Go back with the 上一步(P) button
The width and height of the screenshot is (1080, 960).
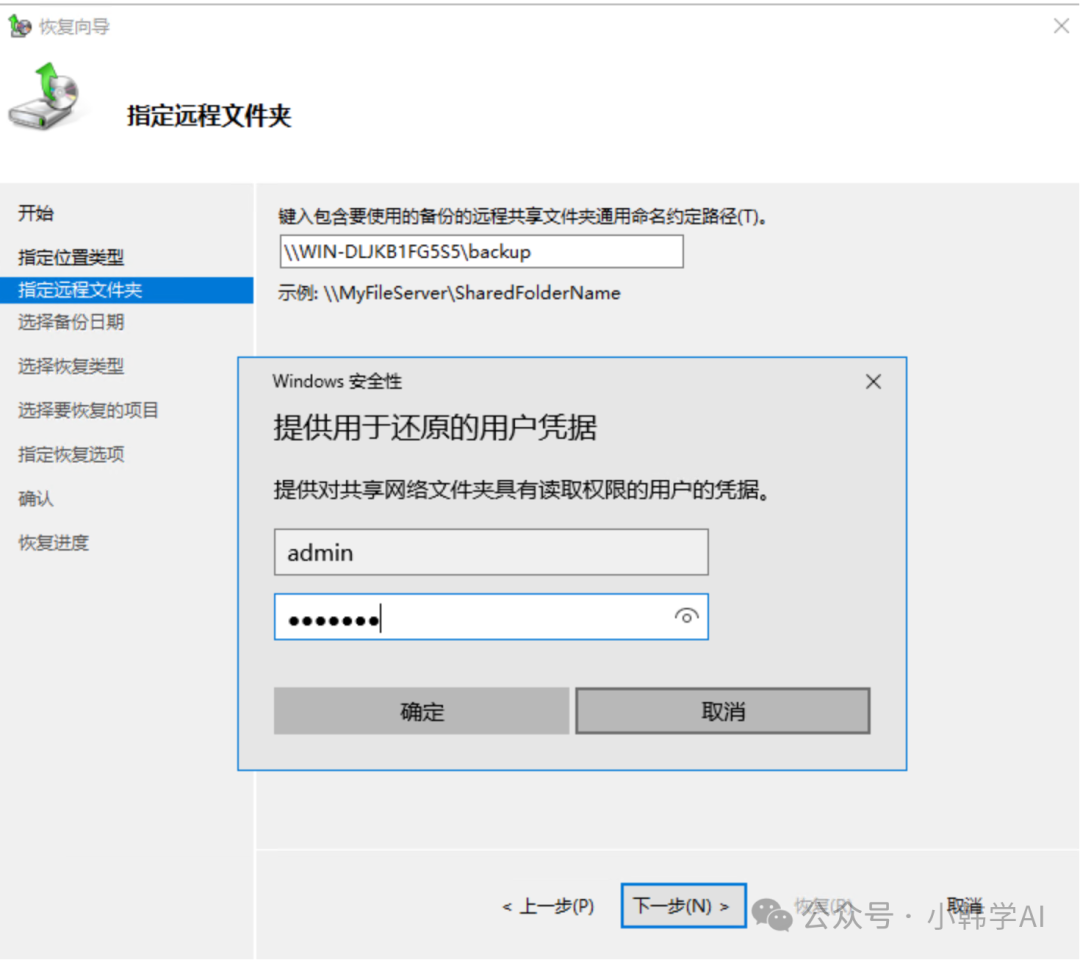tap(548, 906)
